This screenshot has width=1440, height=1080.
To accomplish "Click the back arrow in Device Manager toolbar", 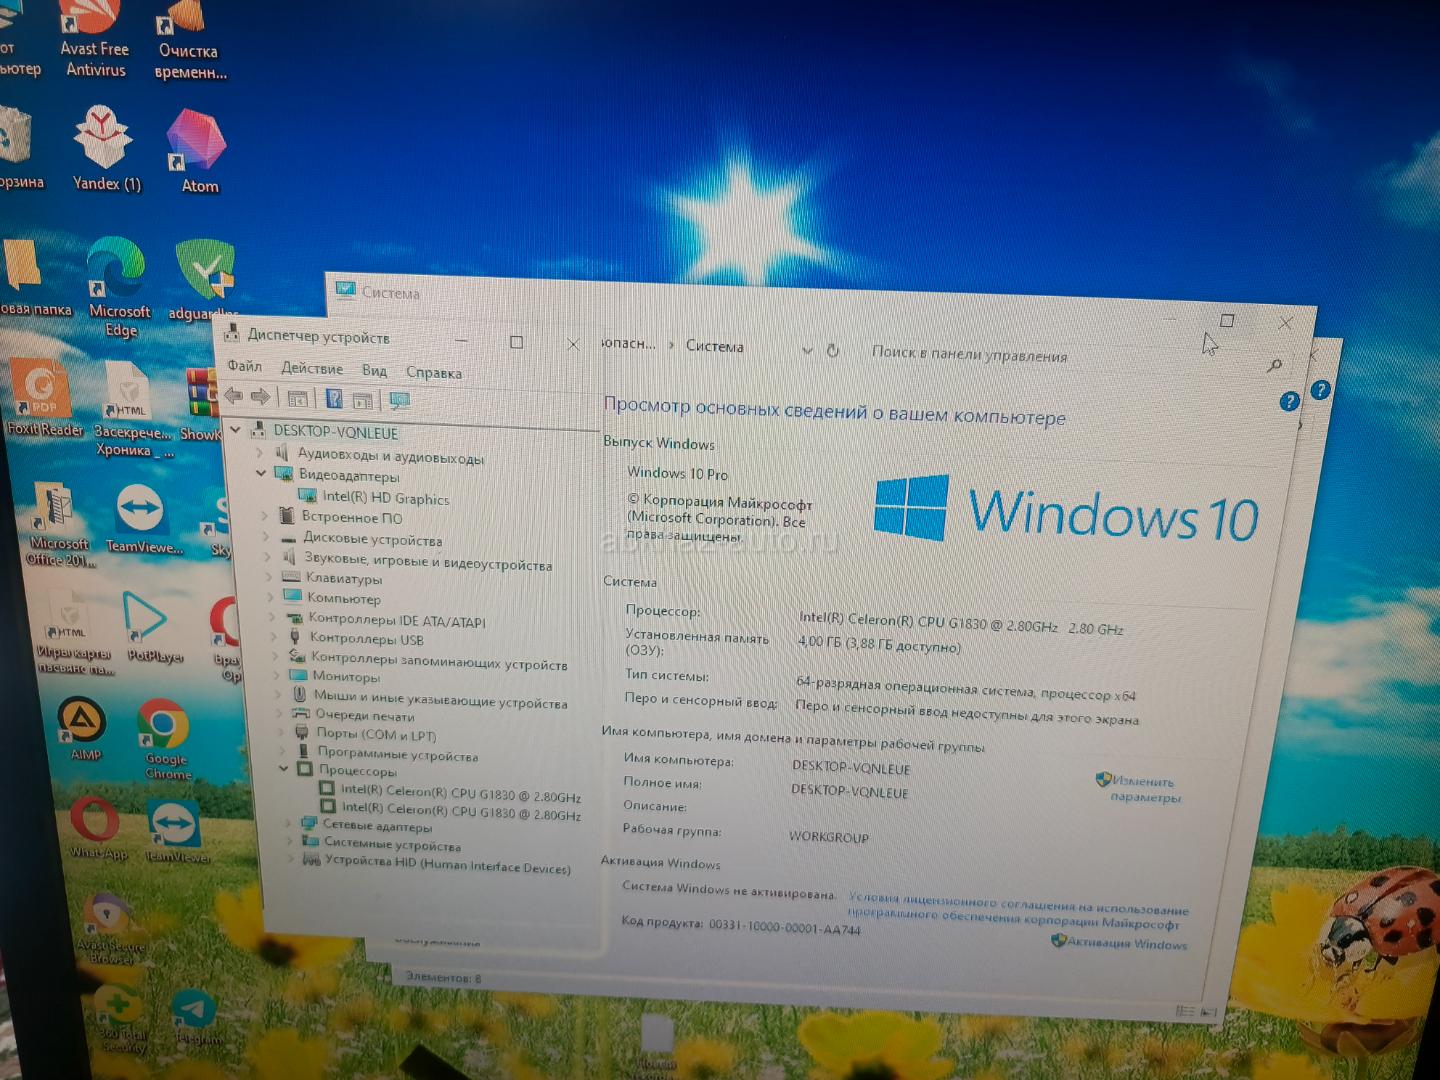I will click(x=233, y=396).
